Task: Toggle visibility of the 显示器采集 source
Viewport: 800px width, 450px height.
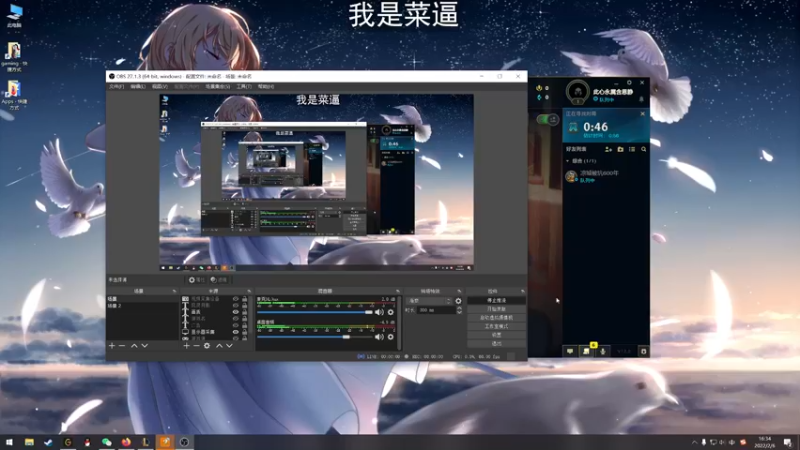Action: (236, 332)
